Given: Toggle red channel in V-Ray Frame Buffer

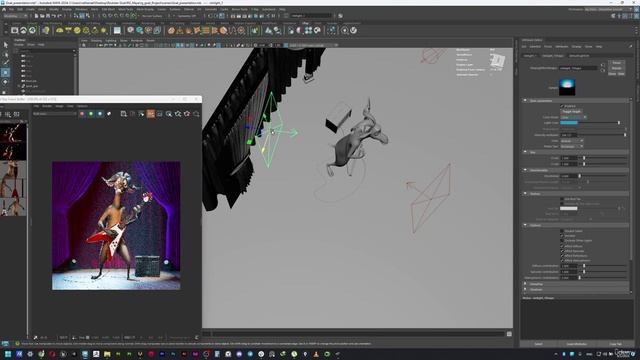Looking at the screenshot, I should tap(82, 114).
